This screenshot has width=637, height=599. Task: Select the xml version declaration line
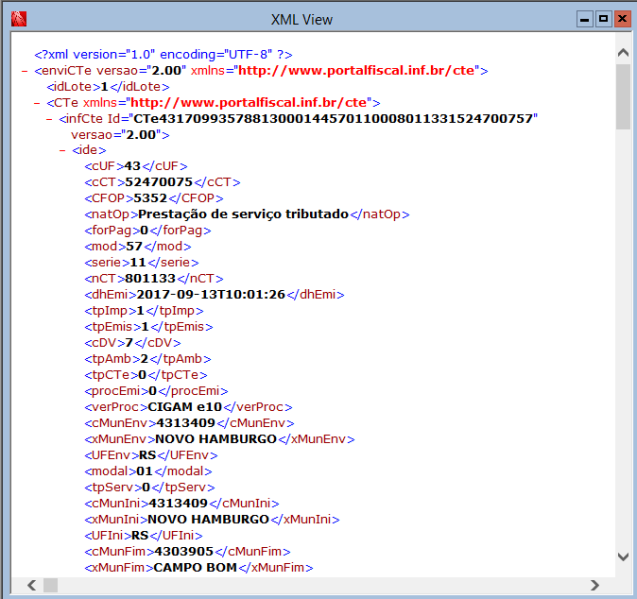coord(163,54)
